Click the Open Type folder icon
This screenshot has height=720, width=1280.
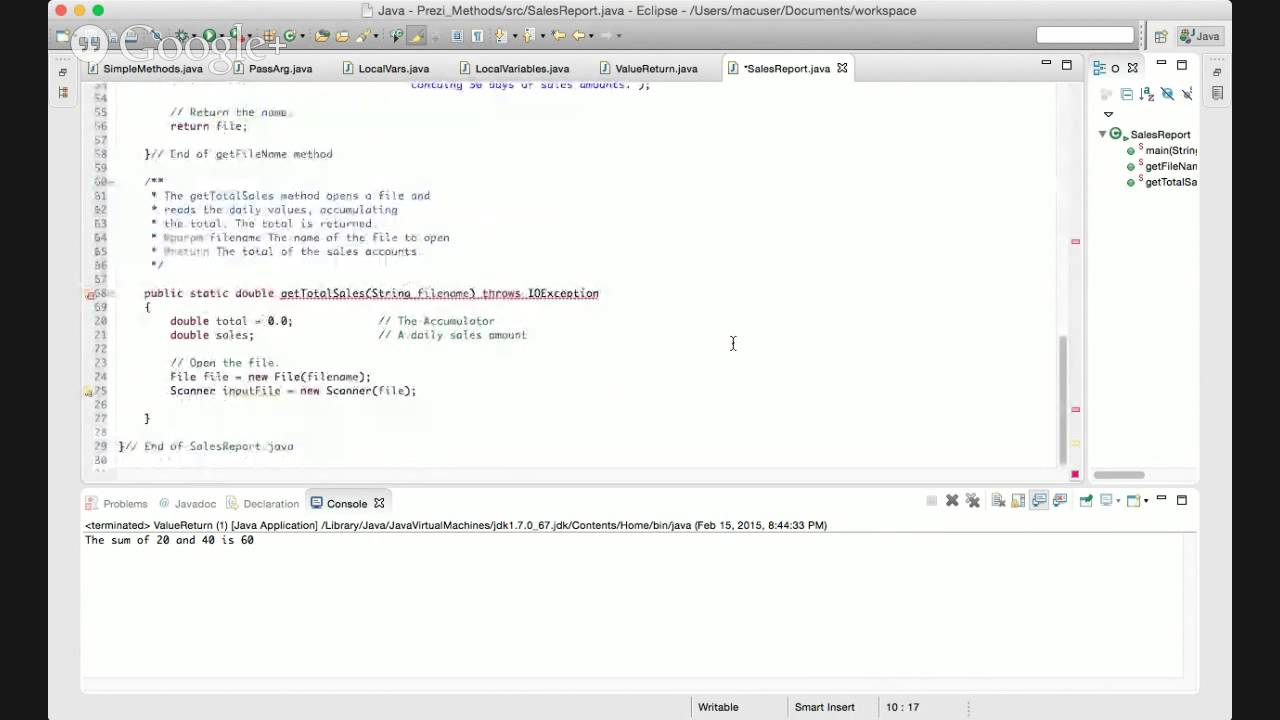click(322, 35)
